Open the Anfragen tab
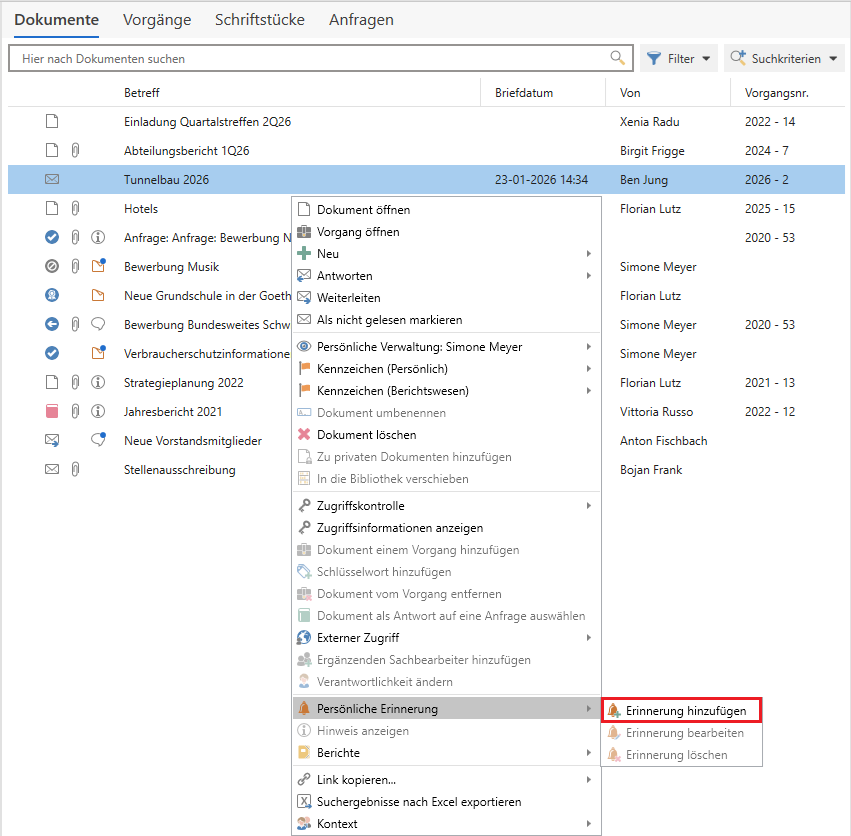 click(361, 20)
